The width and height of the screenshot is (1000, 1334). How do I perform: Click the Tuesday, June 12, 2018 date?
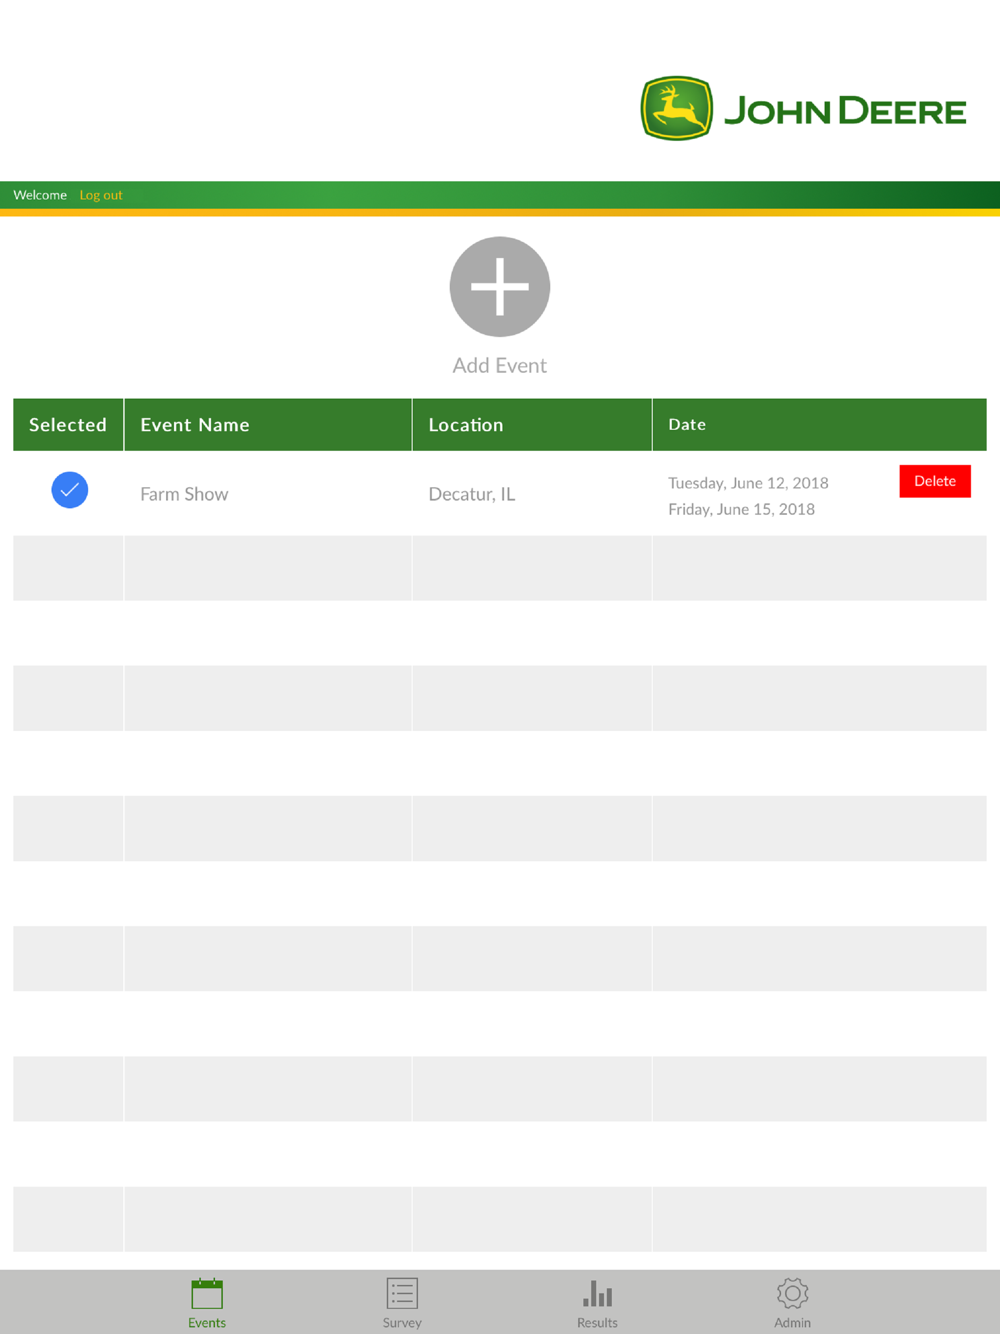coord(748,483)
